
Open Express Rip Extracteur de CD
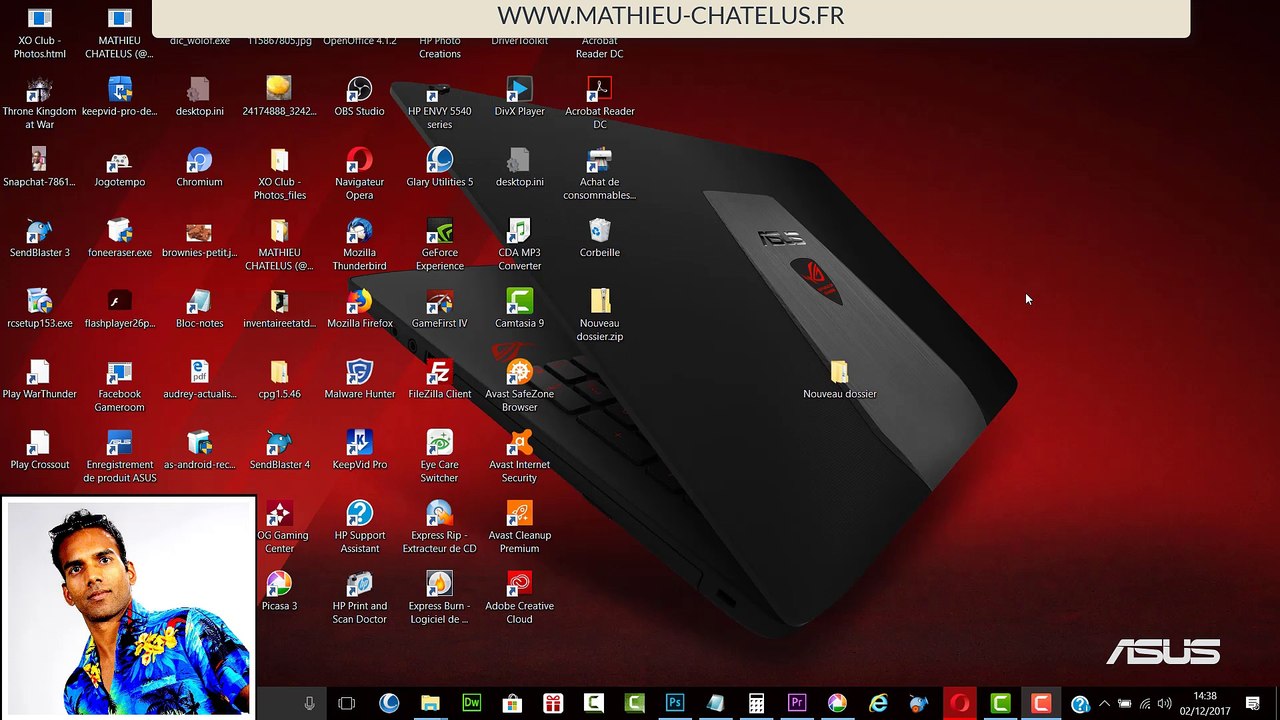(x=439, y=528)
